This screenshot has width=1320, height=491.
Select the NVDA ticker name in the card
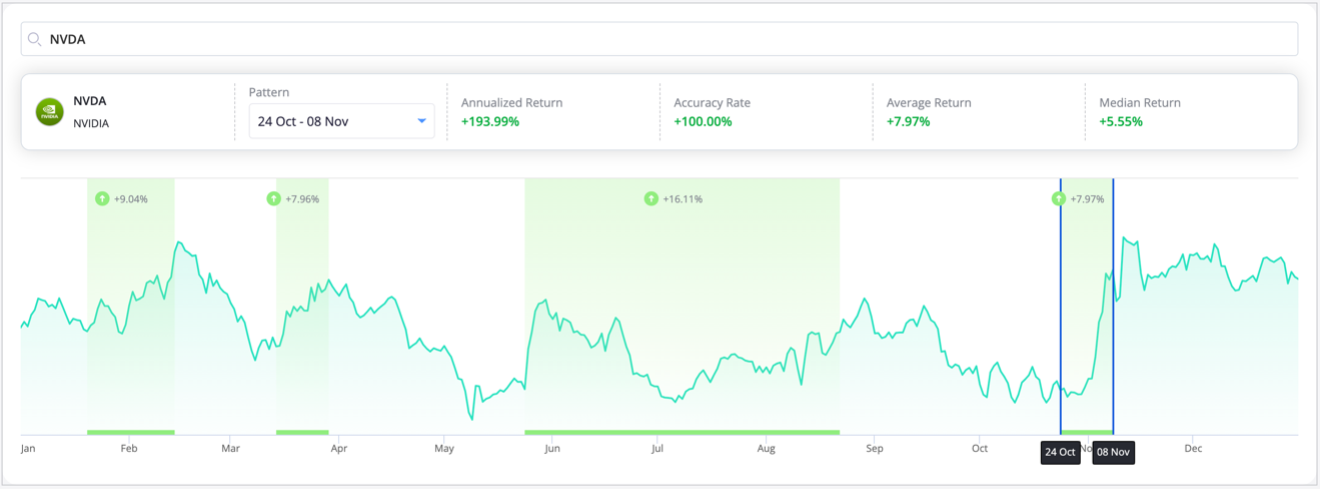coord(90,101)
